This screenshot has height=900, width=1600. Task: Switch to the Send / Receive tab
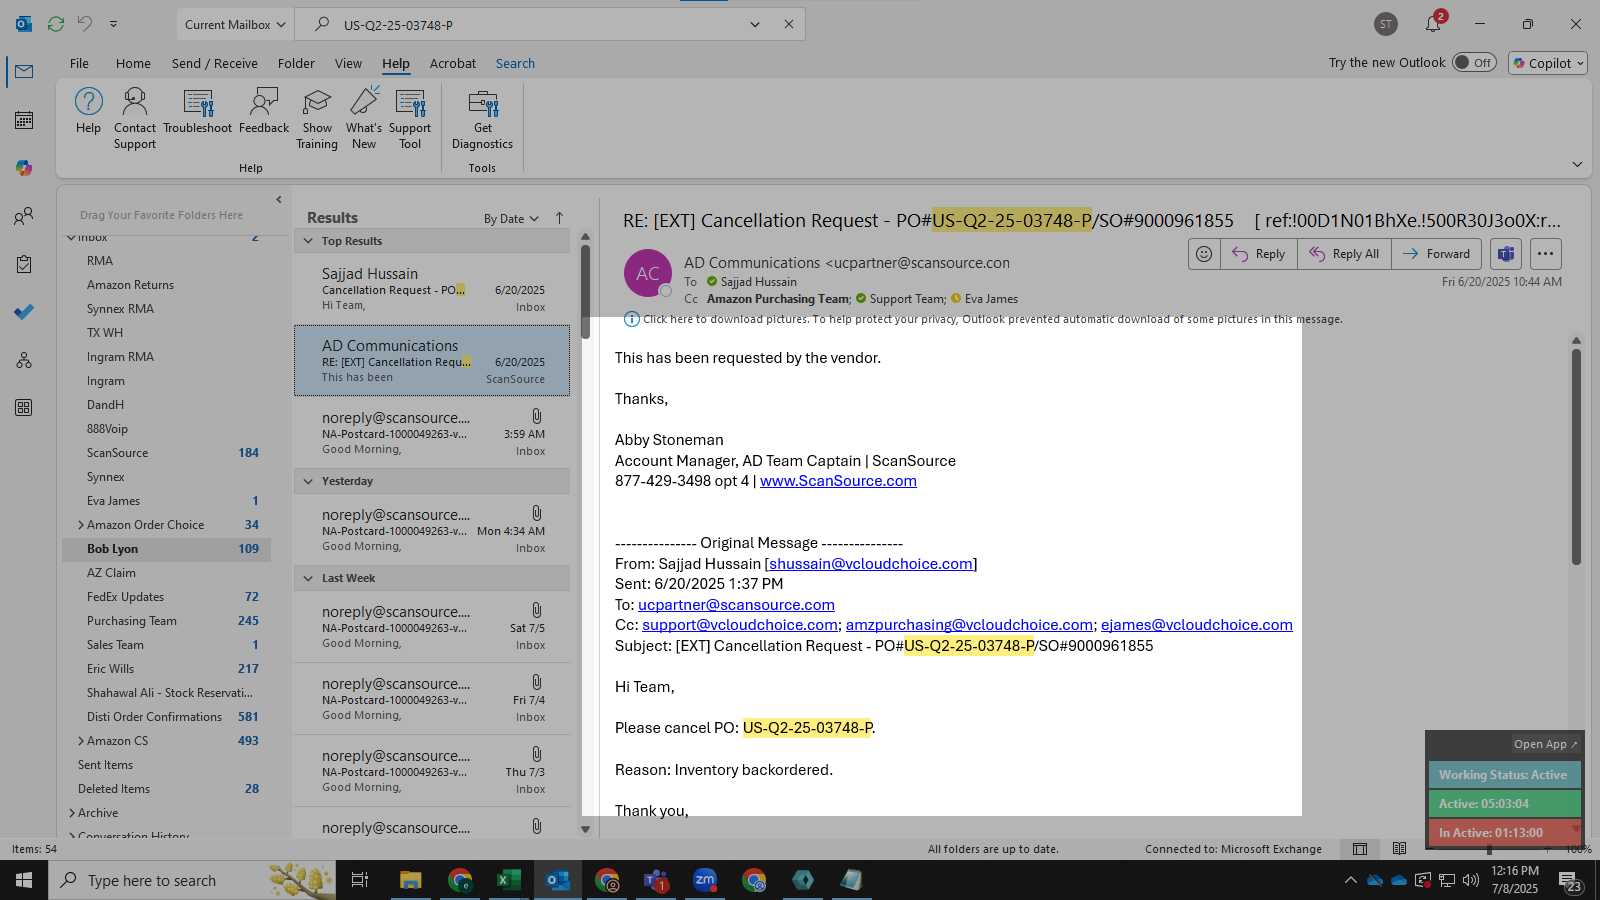click(214, 63)
